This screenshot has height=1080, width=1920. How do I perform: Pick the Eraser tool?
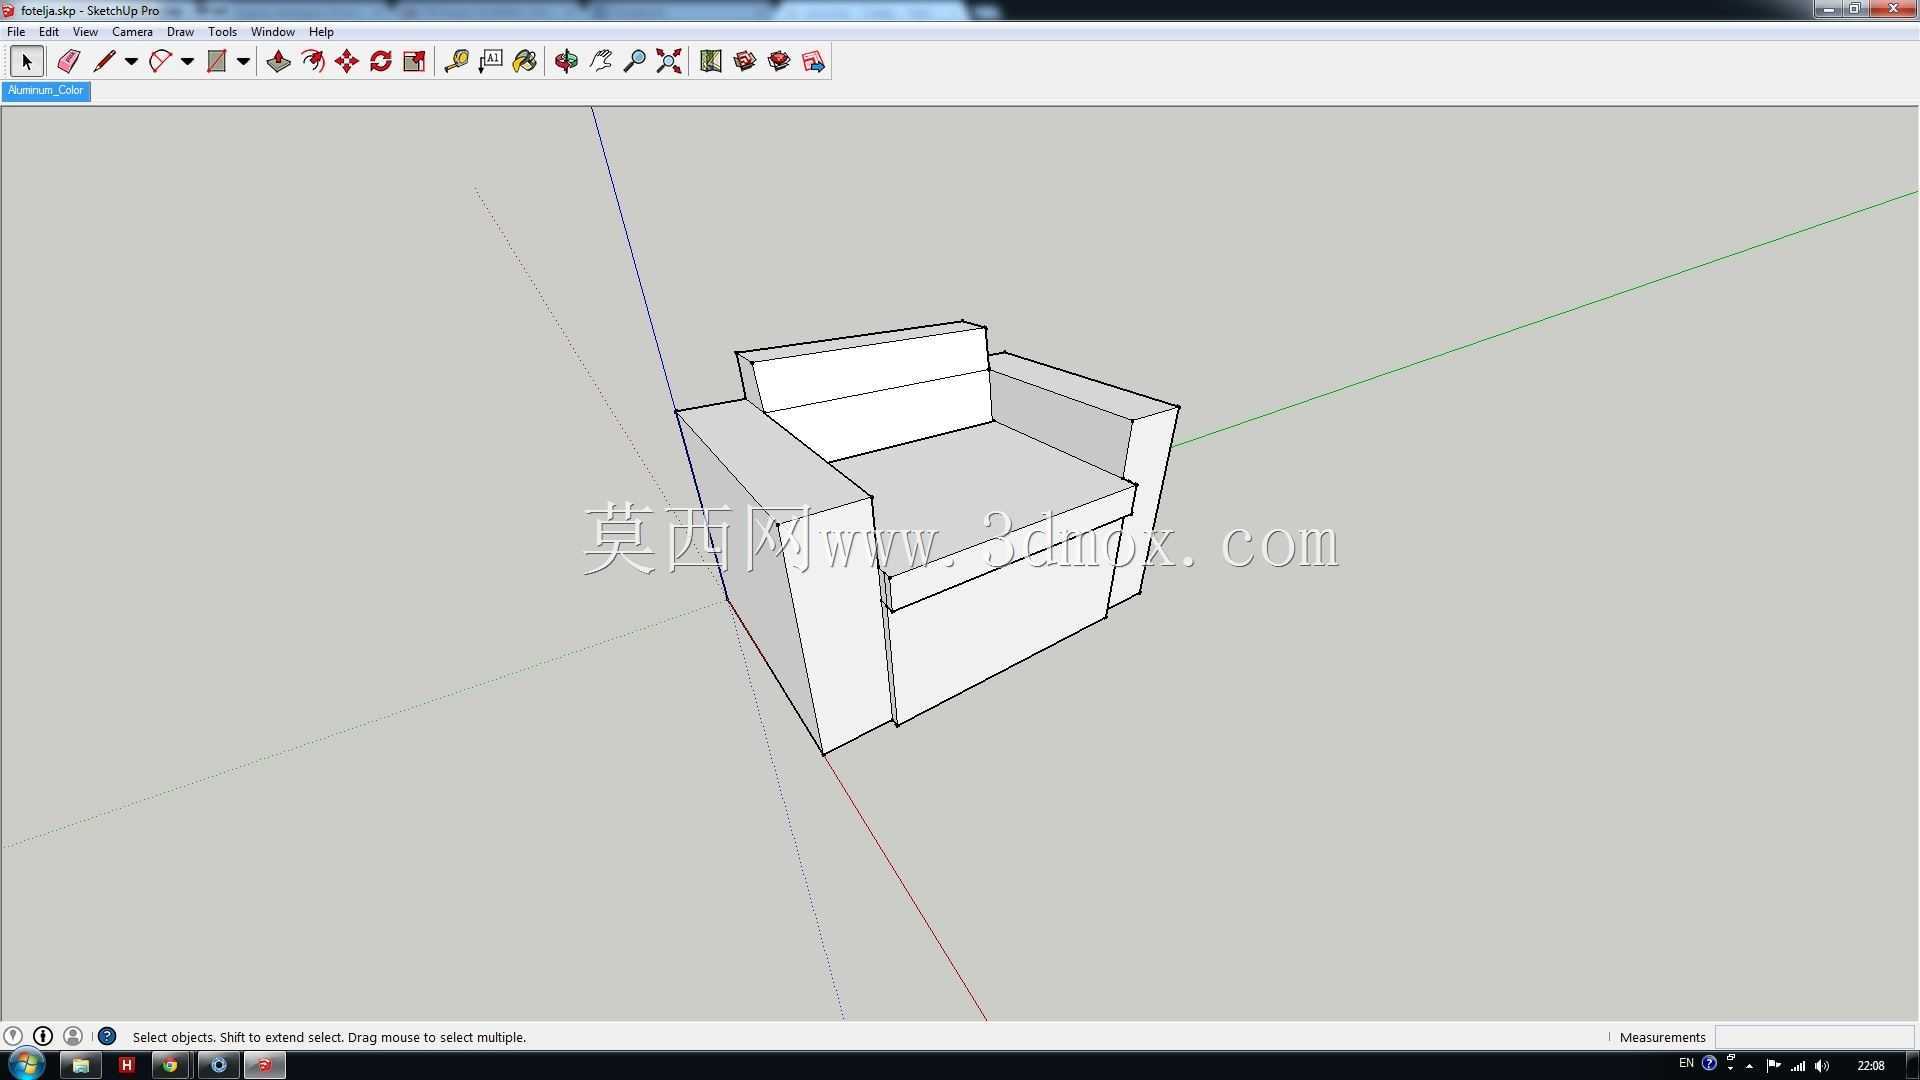click(68, 62)
